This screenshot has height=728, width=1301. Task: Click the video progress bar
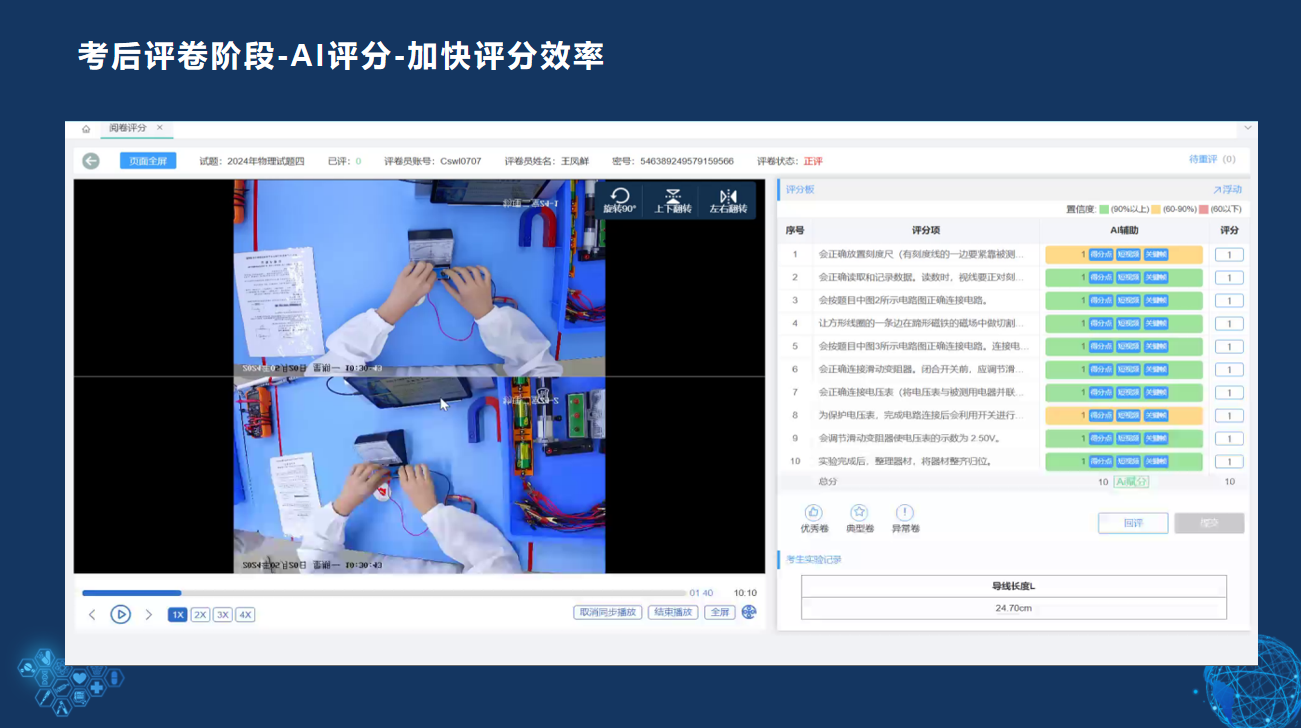coord(384,593)
